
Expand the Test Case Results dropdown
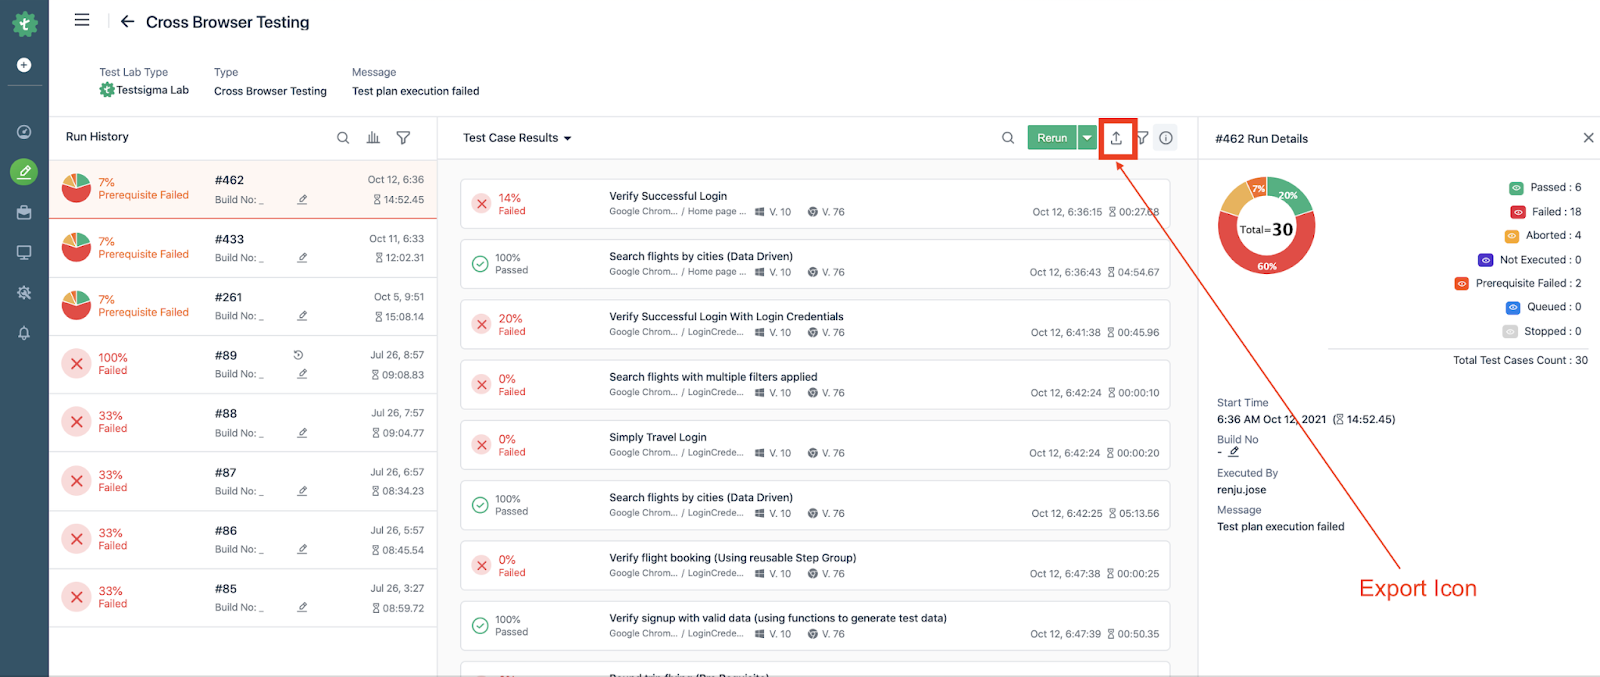click(x=517, y=138)
